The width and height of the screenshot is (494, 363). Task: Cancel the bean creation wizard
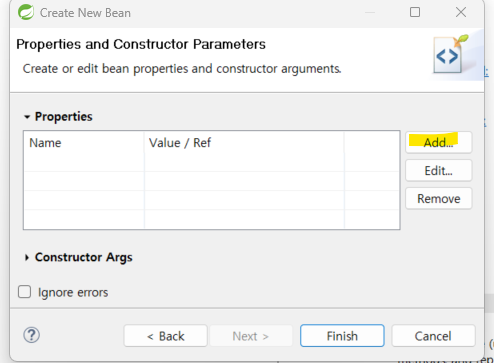pos(433,336)
